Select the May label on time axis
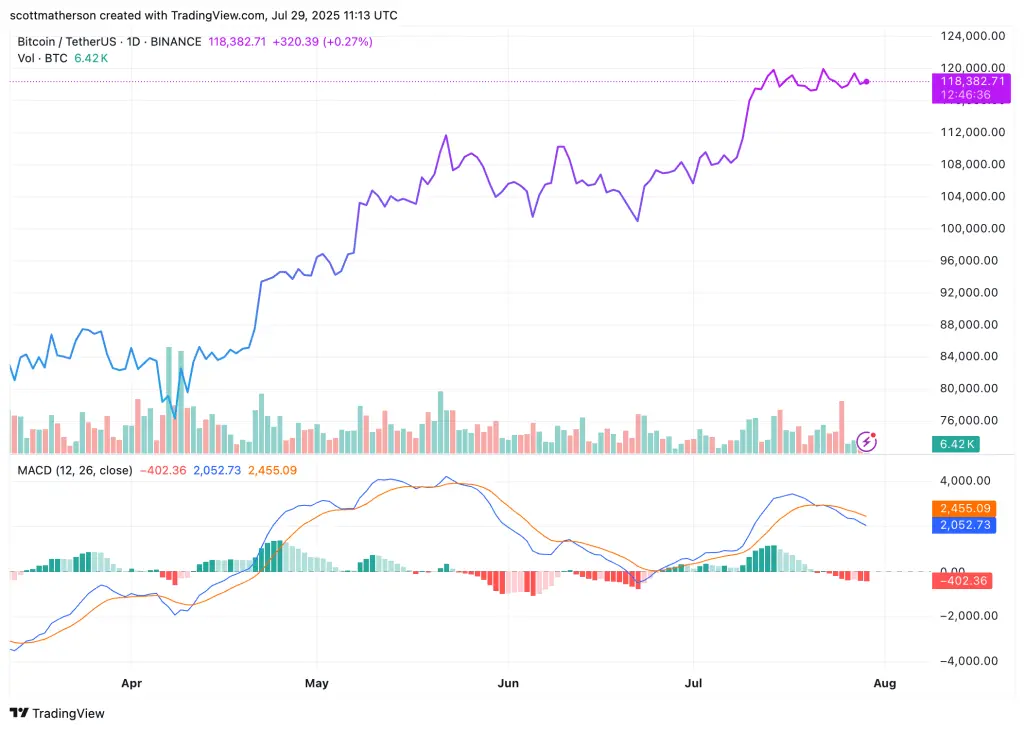The image size is (1024, 730). pyautogui.click(x=317, y=683)
